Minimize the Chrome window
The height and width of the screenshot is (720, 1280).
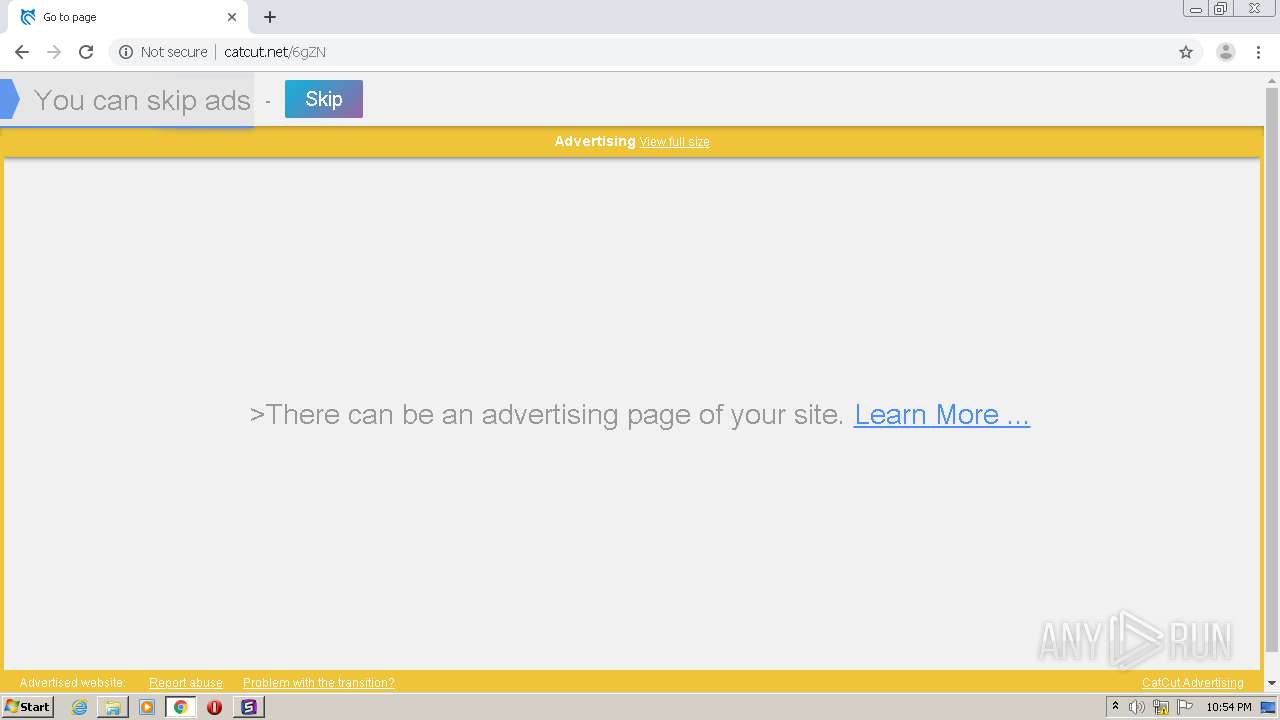pos(1196,9)
